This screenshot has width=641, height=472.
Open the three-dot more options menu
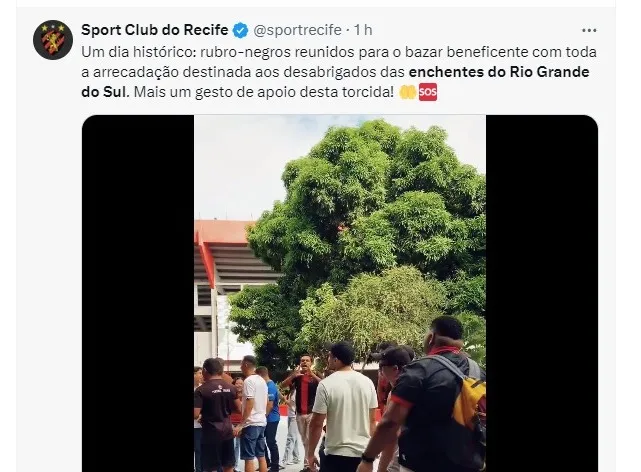(589, 30)
